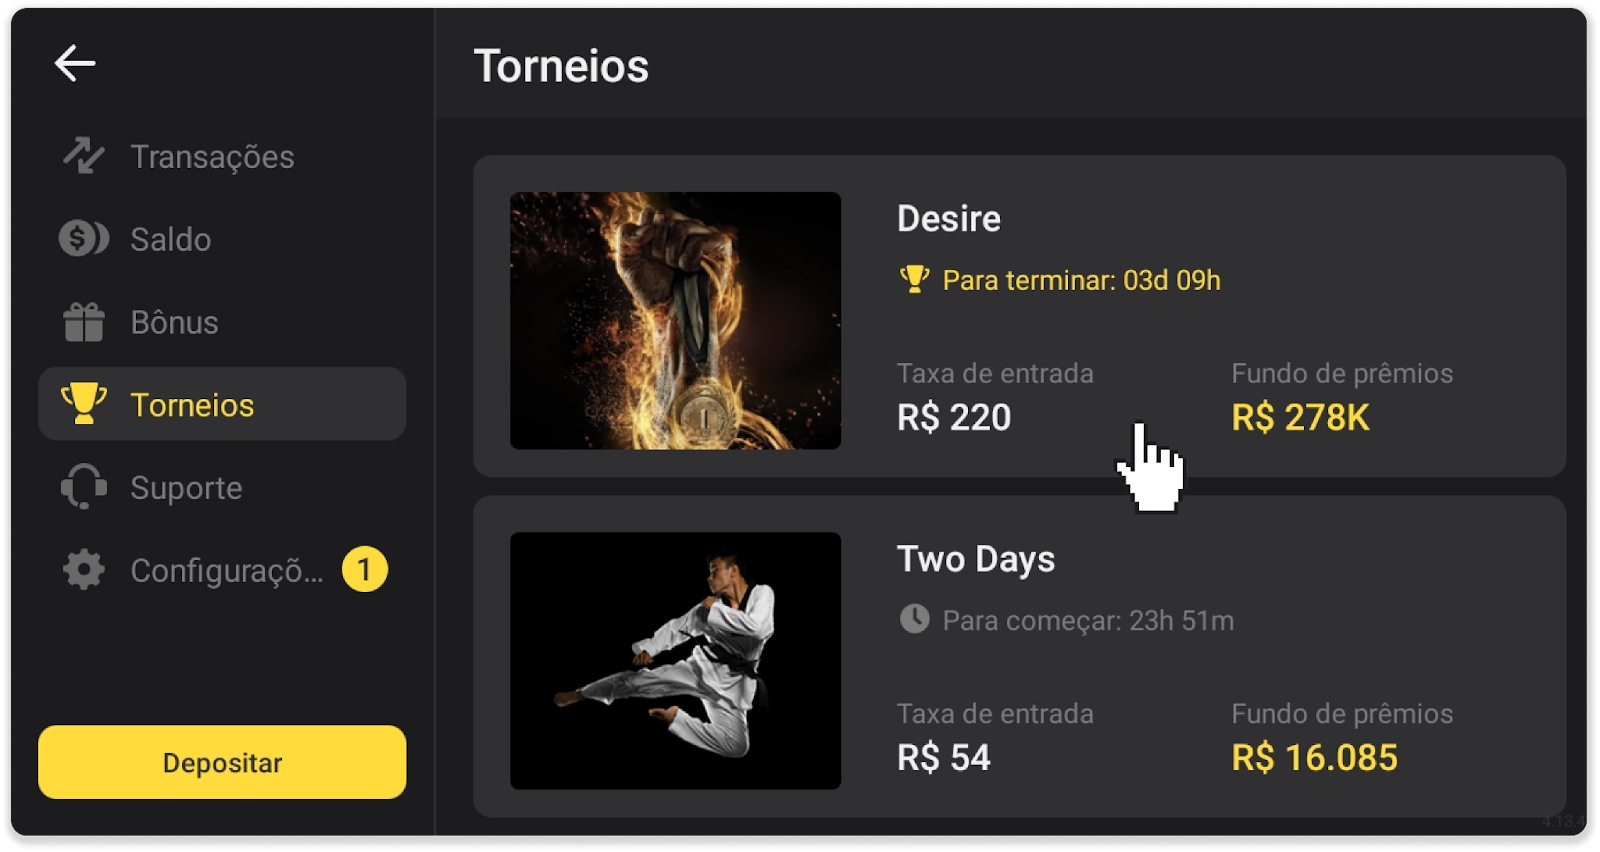The width and height of the screenshot is (1600, 852).
Task: Click the Configurações gear icon
Action: coord(84,570)
